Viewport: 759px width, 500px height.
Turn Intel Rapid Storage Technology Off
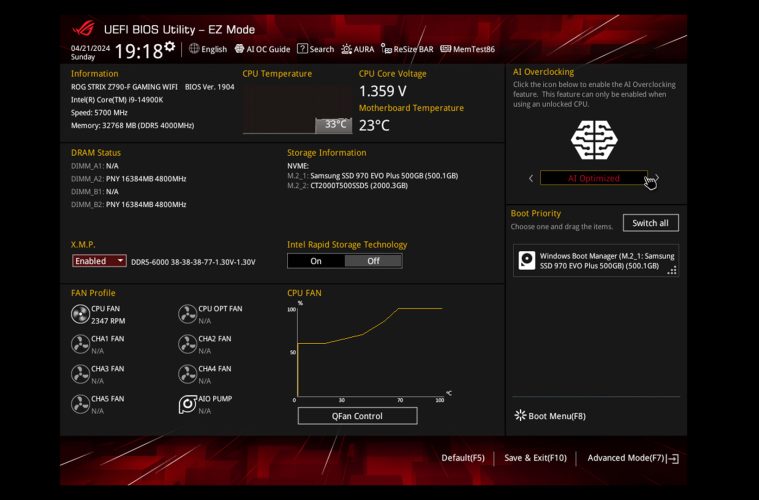tap(373, 261)
